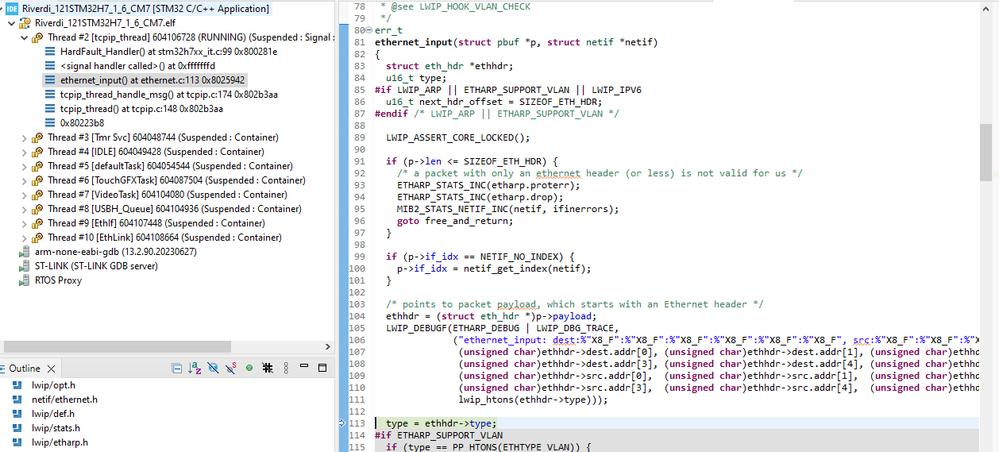Click the include icon beside lwip/opt.h
The width and height of the screenshot is (999, 452).
click(x=18, y=385)
